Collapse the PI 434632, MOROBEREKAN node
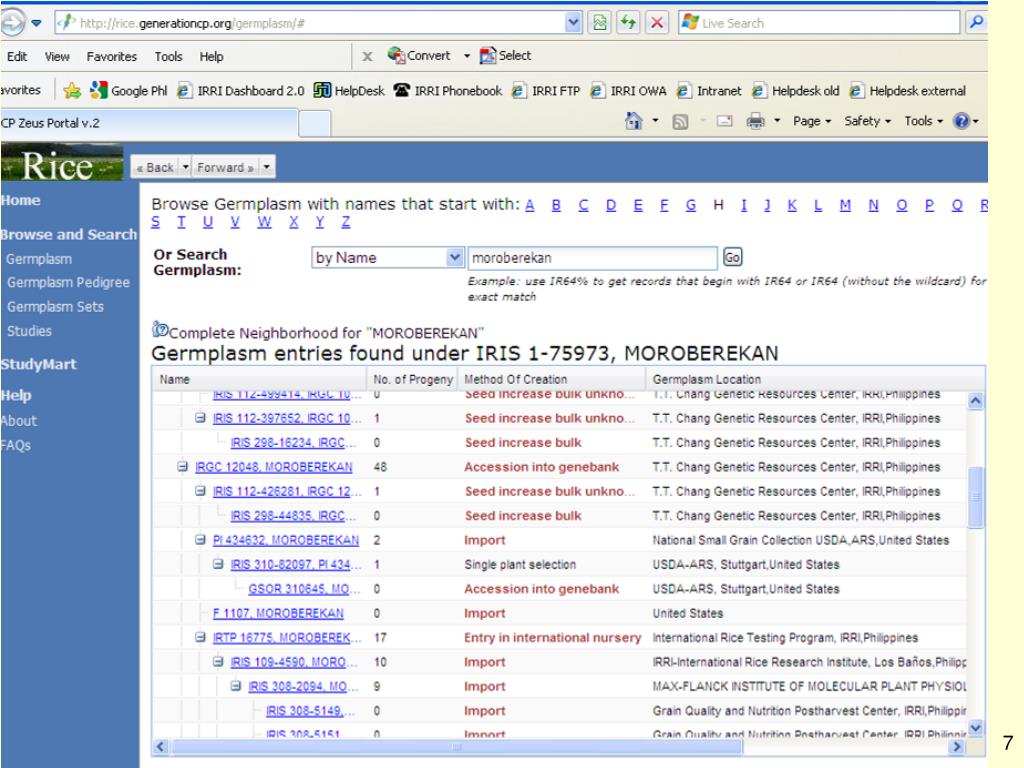The height and width of the screenshot is (768, 1024). point(201,540)
